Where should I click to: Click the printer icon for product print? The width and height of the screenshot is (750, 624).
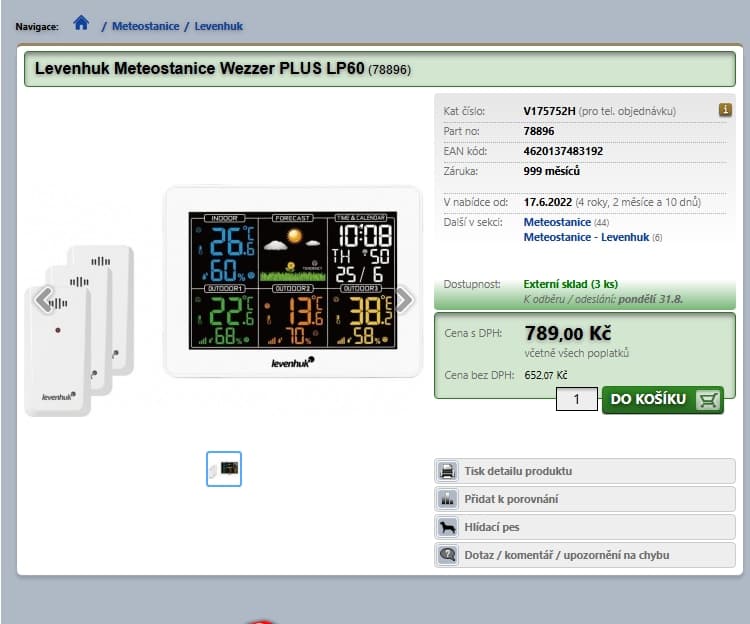coord(448,471)
